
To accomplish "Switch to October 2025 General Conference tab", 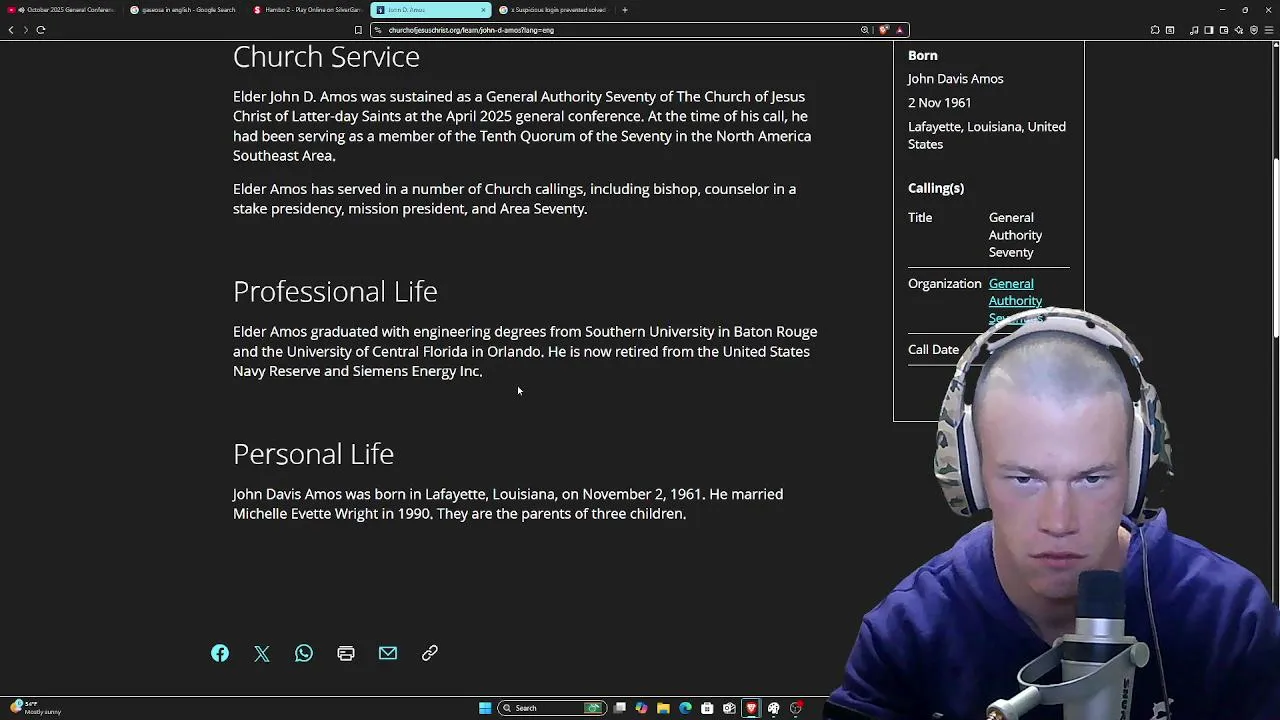I will click(62, 10).
